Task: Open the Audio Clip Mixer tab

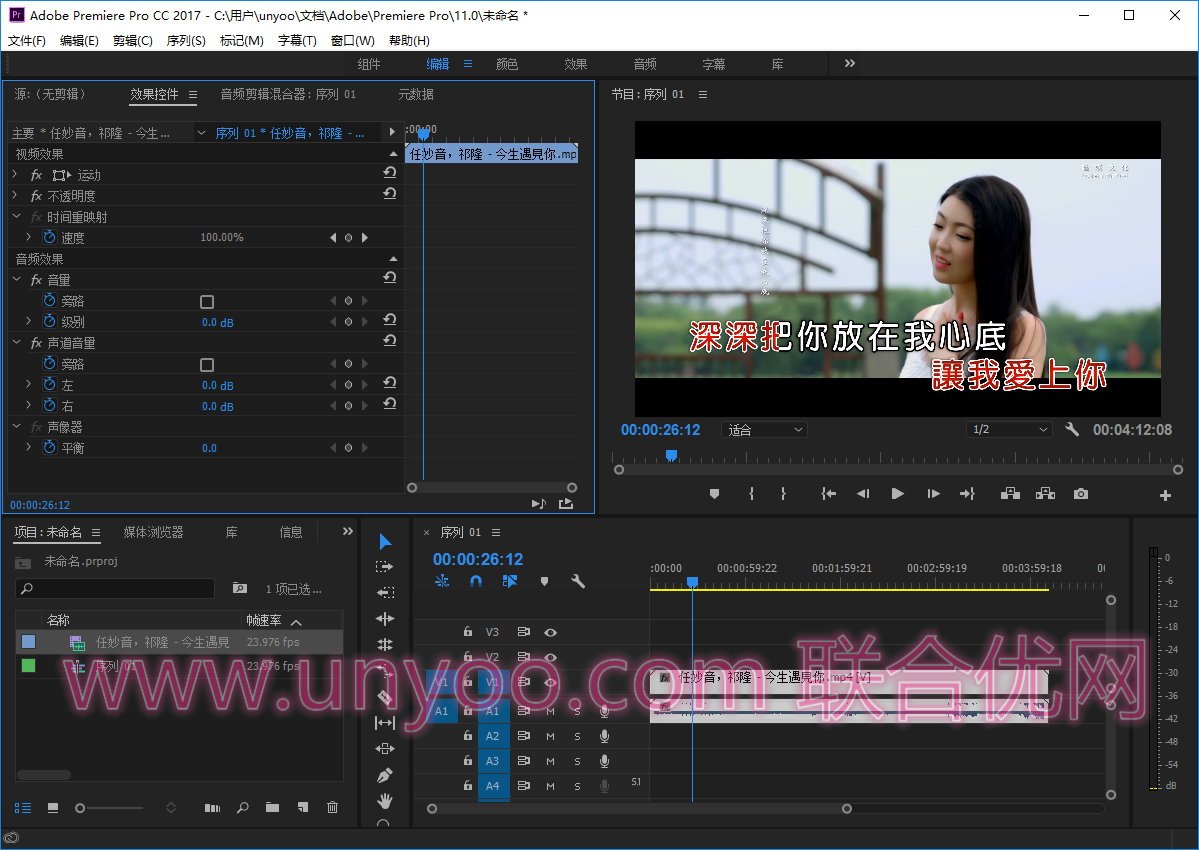Action: 288,94
